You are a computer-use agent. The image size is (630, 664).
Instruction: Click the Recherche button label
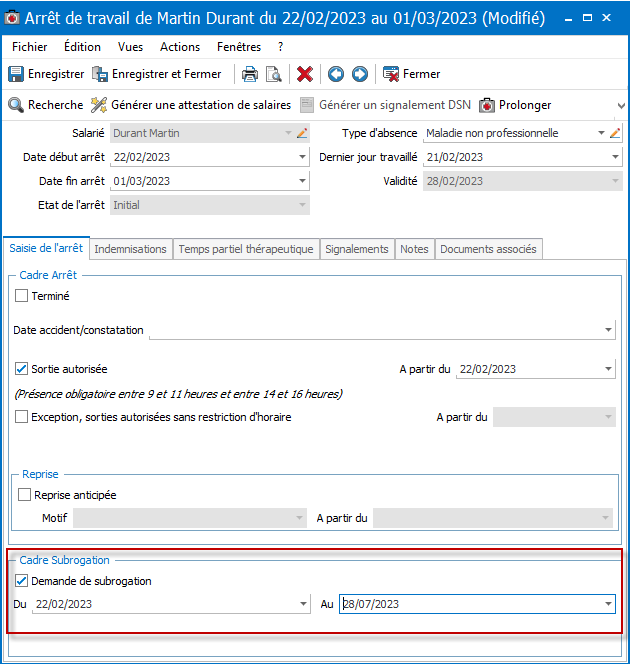(x=55, y=105)
